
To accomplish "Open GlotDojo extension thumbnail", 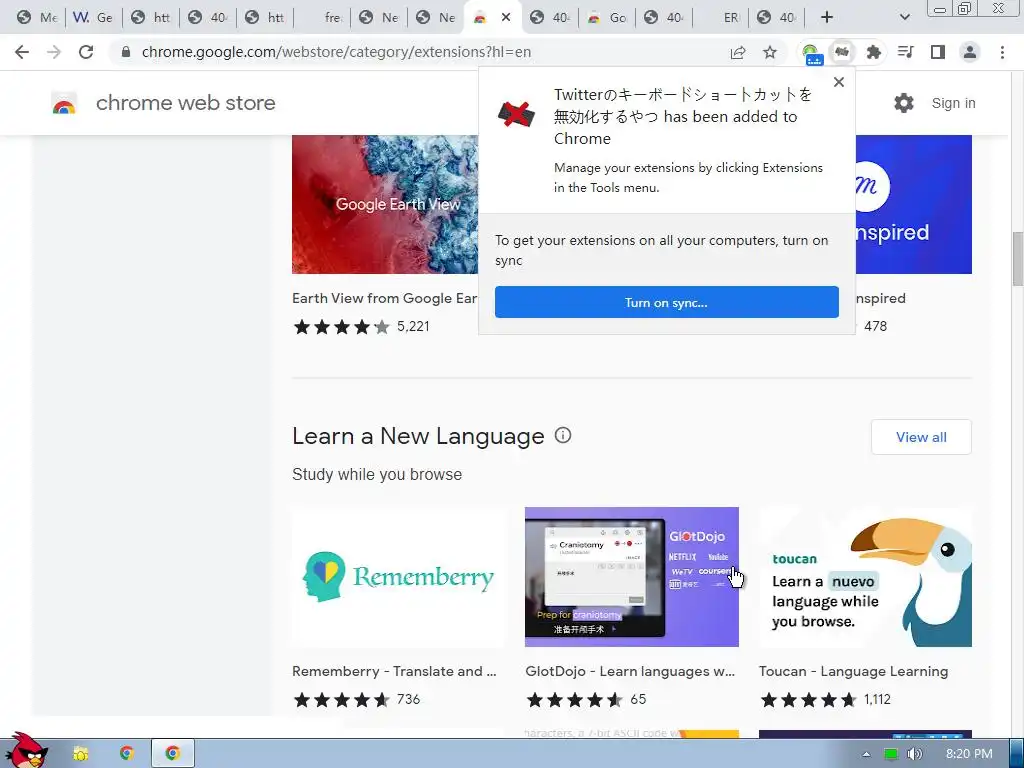I will [632, 577].
